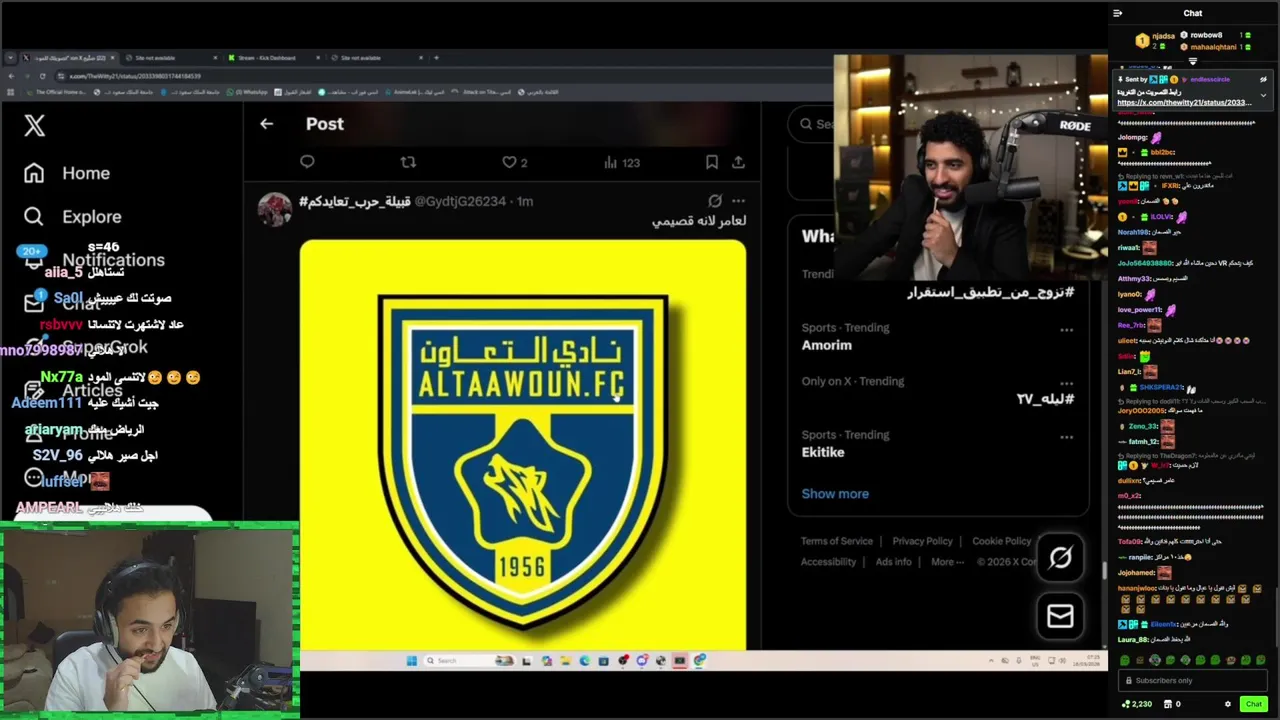Open the Home page in X sidebar

click(67, 173)
